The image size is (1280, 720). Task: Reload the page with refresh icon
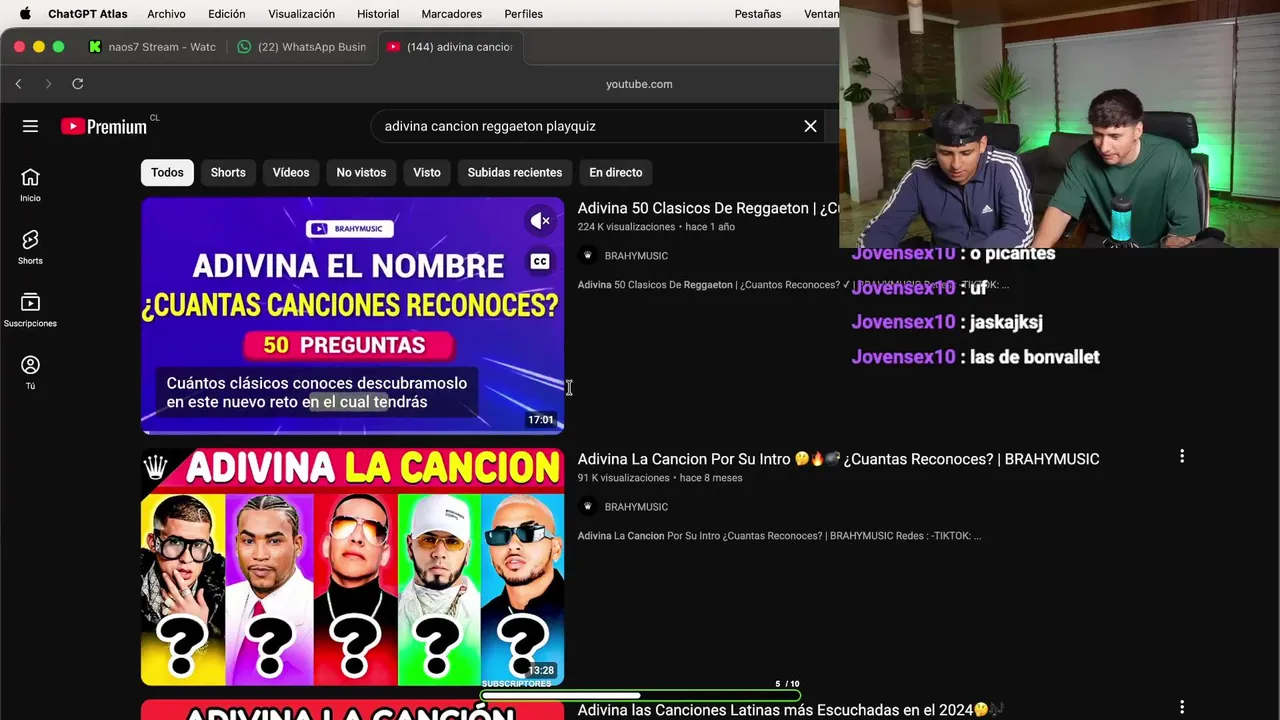tap(78, 84)
